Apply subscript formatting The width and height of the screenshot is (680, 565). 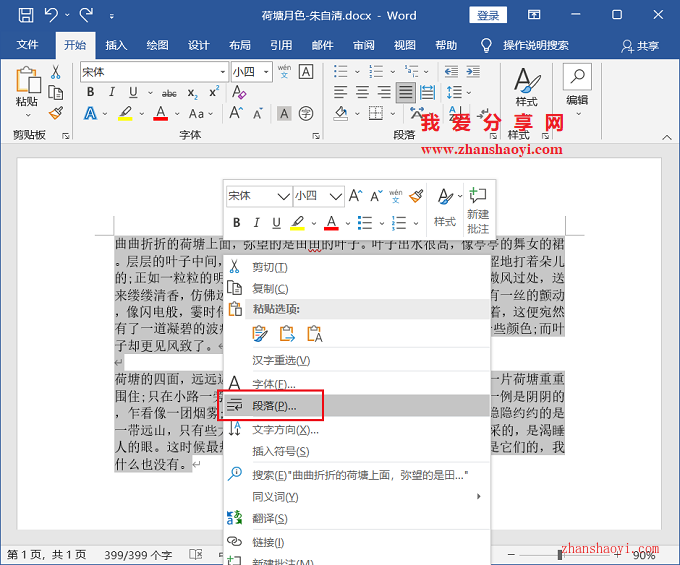[193, 93]
